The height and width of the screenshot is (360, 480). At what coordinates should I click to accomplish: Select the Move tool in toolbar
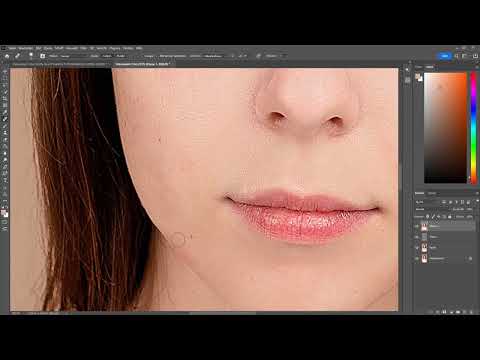(5, 71)
